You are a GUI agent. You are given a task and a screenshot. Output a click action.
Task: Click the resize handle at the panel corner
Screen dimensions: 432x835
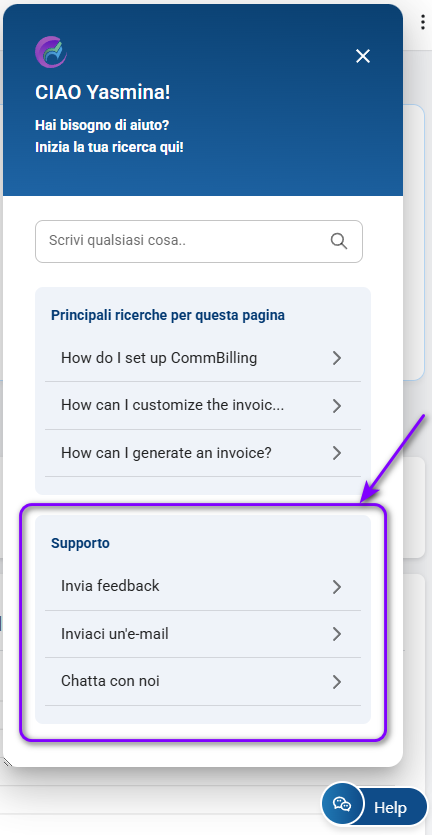[7, 761]
